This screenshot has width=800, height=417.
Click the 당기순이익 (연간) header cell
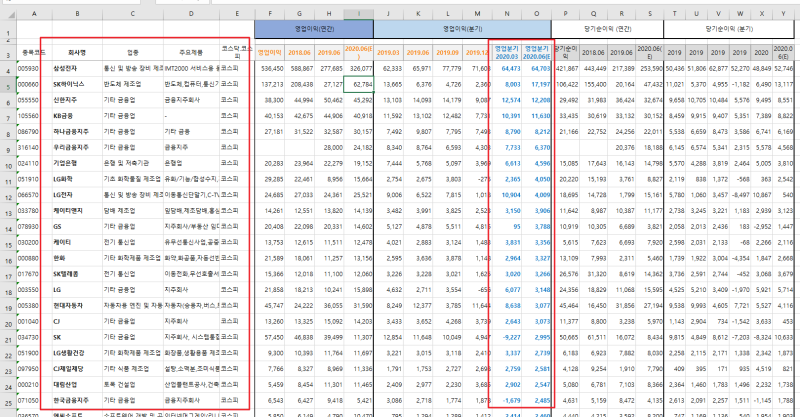[x=608, y=29]
